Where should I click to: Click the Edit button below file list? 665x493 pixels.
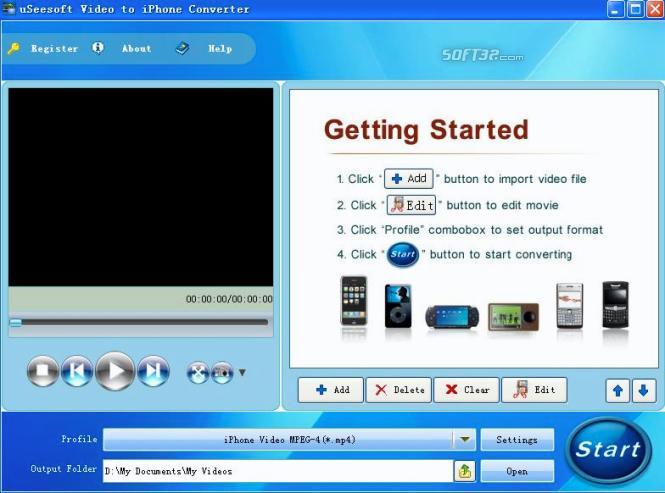click(x=534, y=389)
